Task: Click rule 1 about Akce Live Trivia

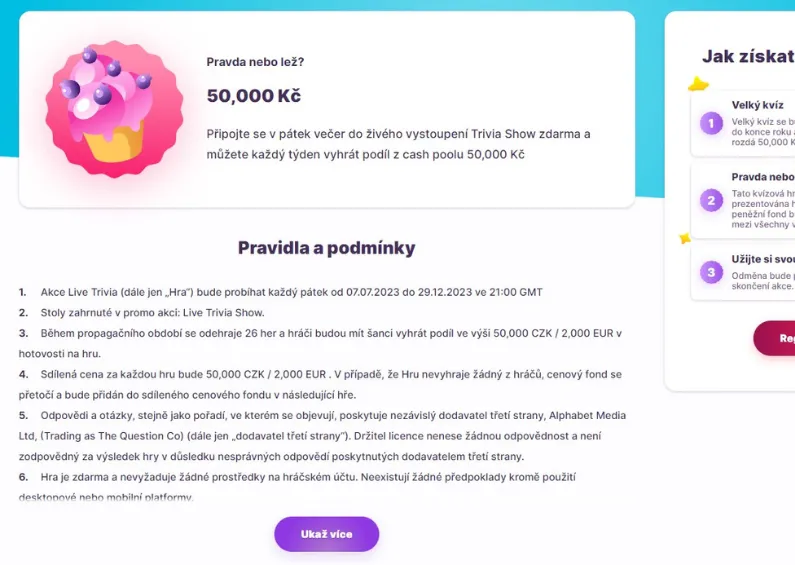Action: click(x=281, y=292)
